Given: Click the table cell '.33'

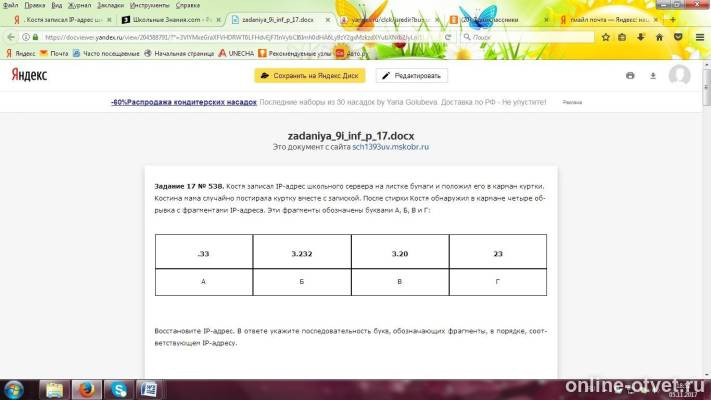Looking at the screenshot, I should click(204, 252).
